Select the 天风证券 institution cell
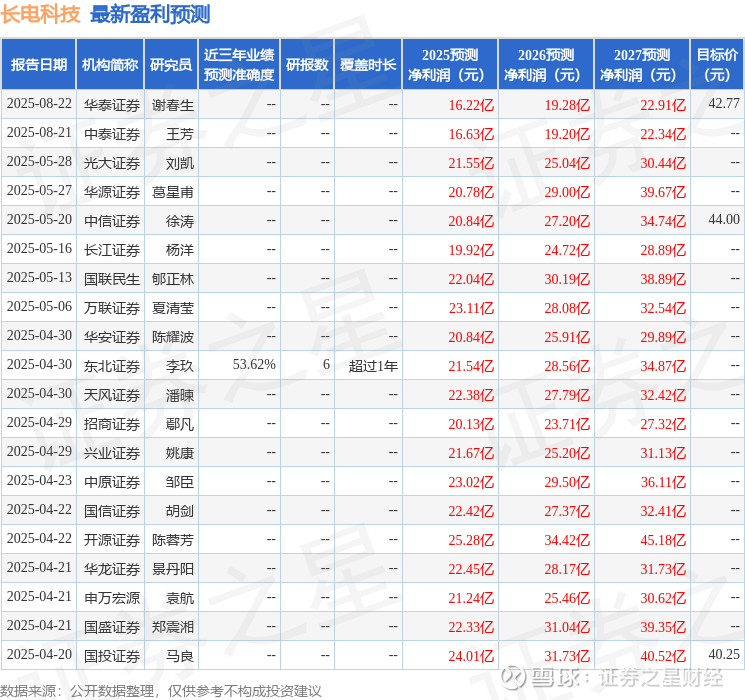The image size is (745, 700). coord(112,395)
